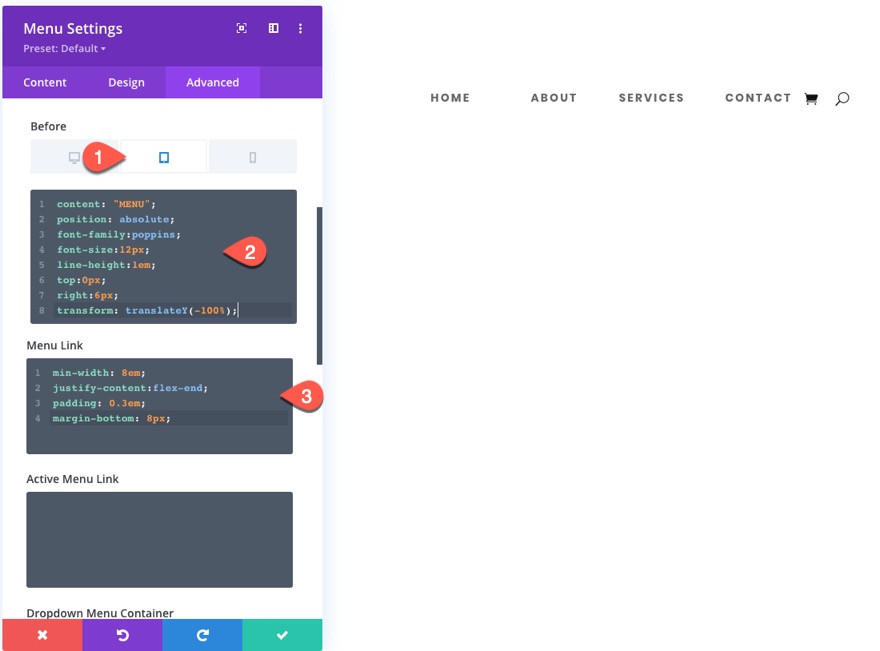Screen dimensions: 880x651
Task: Switch Before CSS to desktop view
Action: click(x=74, y=156)
